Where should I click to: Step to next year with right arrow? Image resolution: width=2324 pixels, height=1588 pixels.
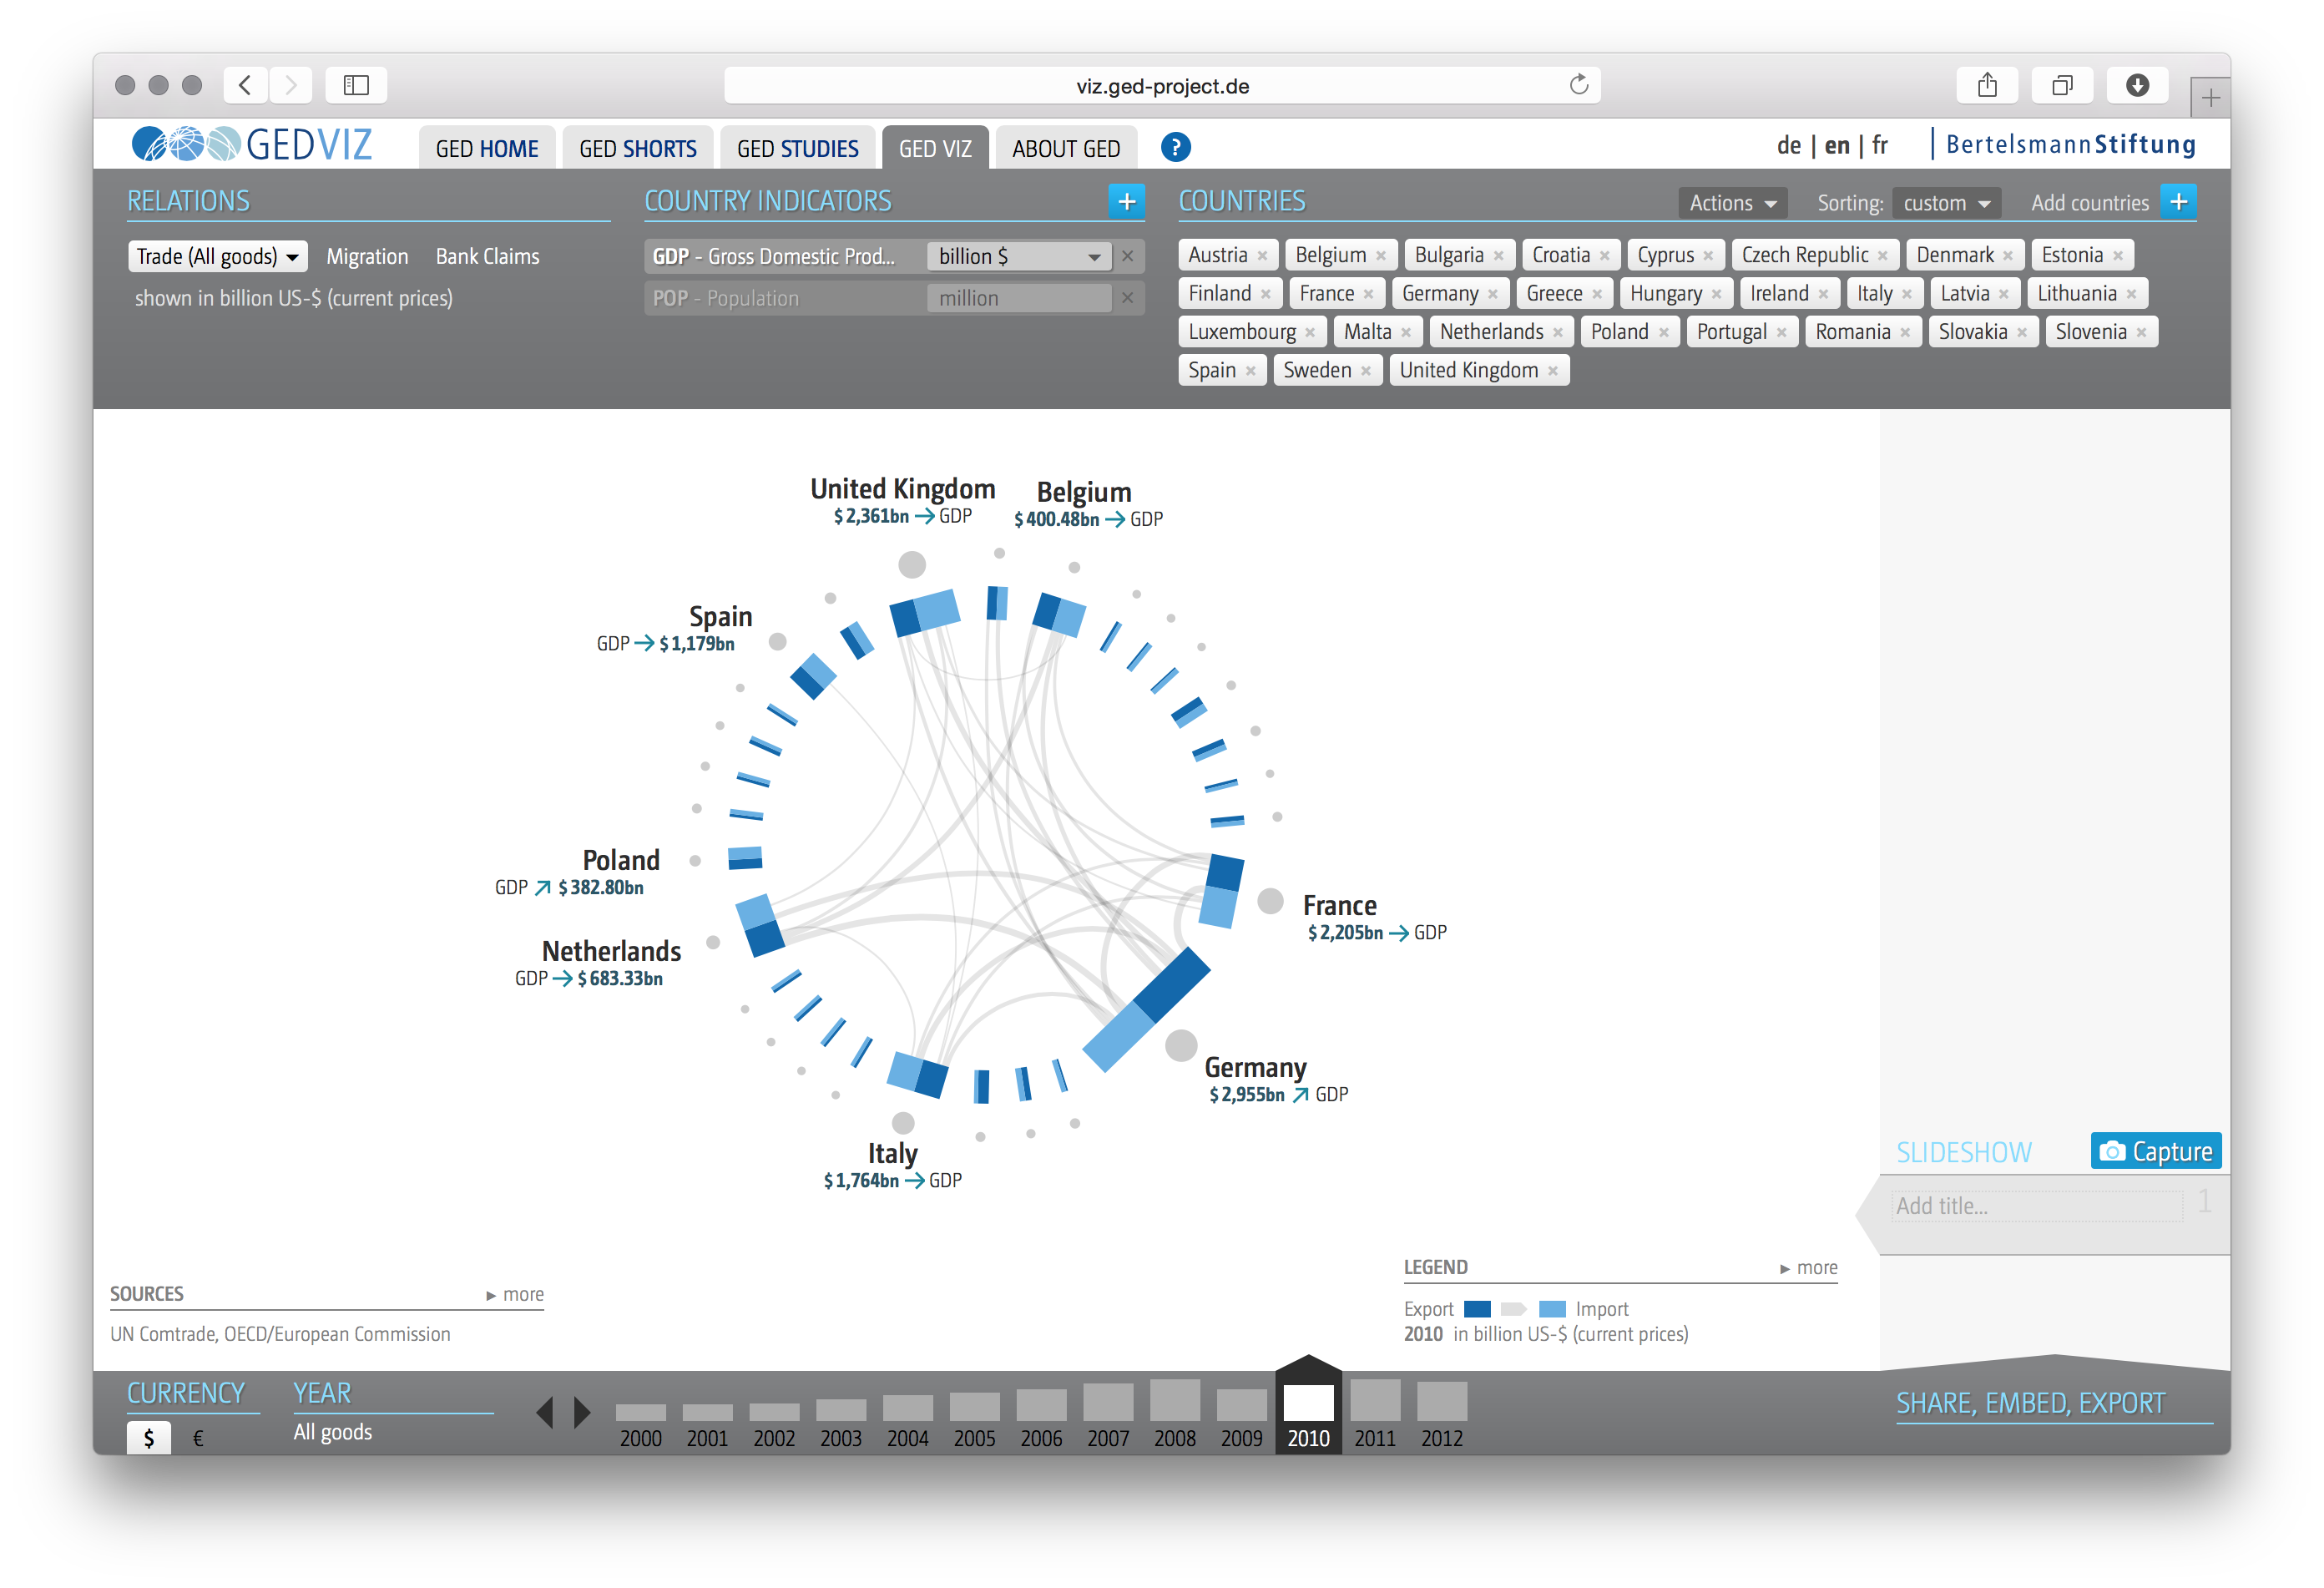click(x=582, y=1412)
